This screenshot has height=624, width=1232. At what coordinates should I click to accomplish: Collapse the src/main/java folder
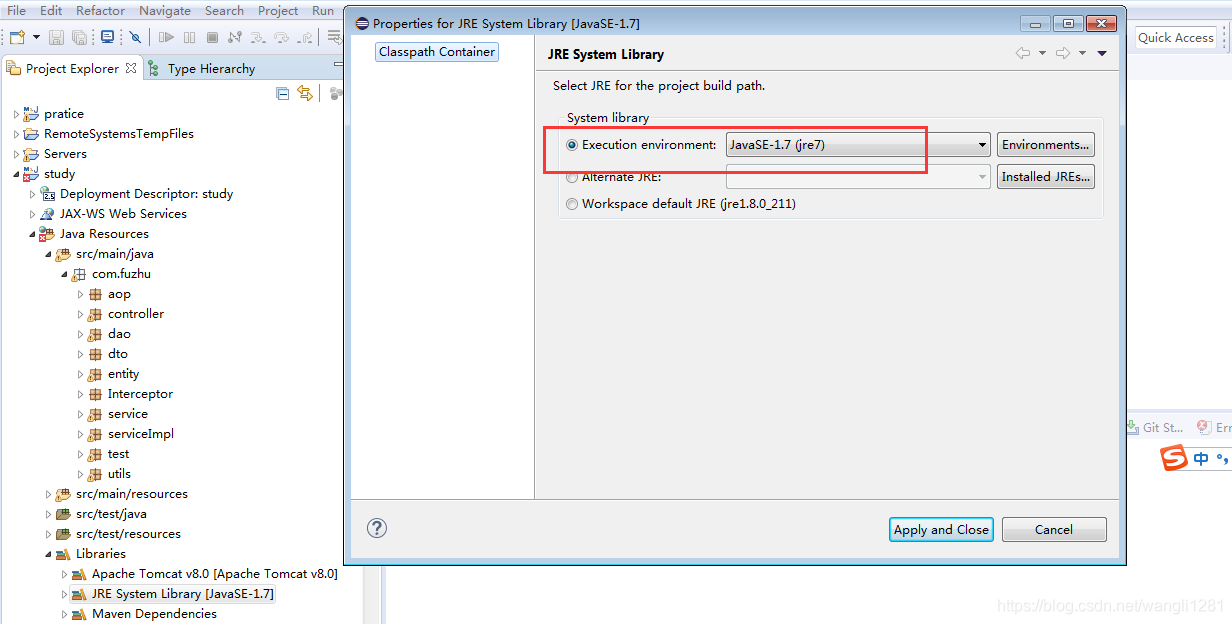tap(48, 254)
